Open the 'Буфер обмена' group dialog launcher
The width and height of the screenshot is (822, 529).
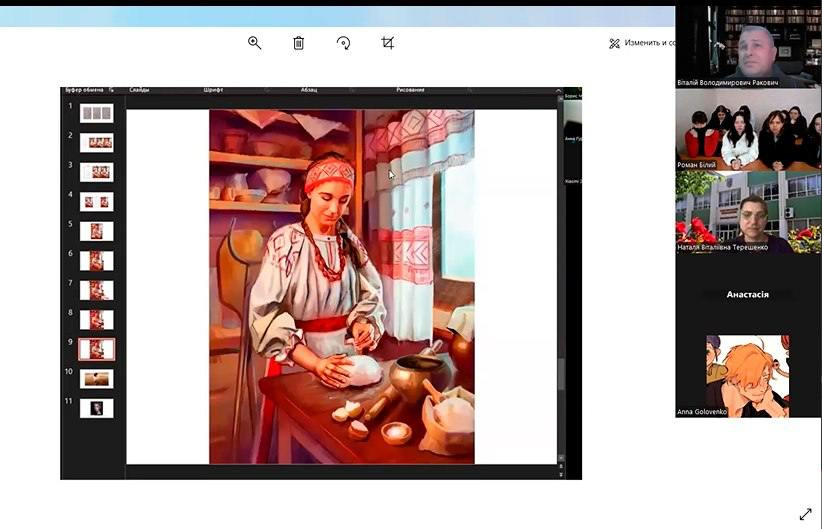111,90
